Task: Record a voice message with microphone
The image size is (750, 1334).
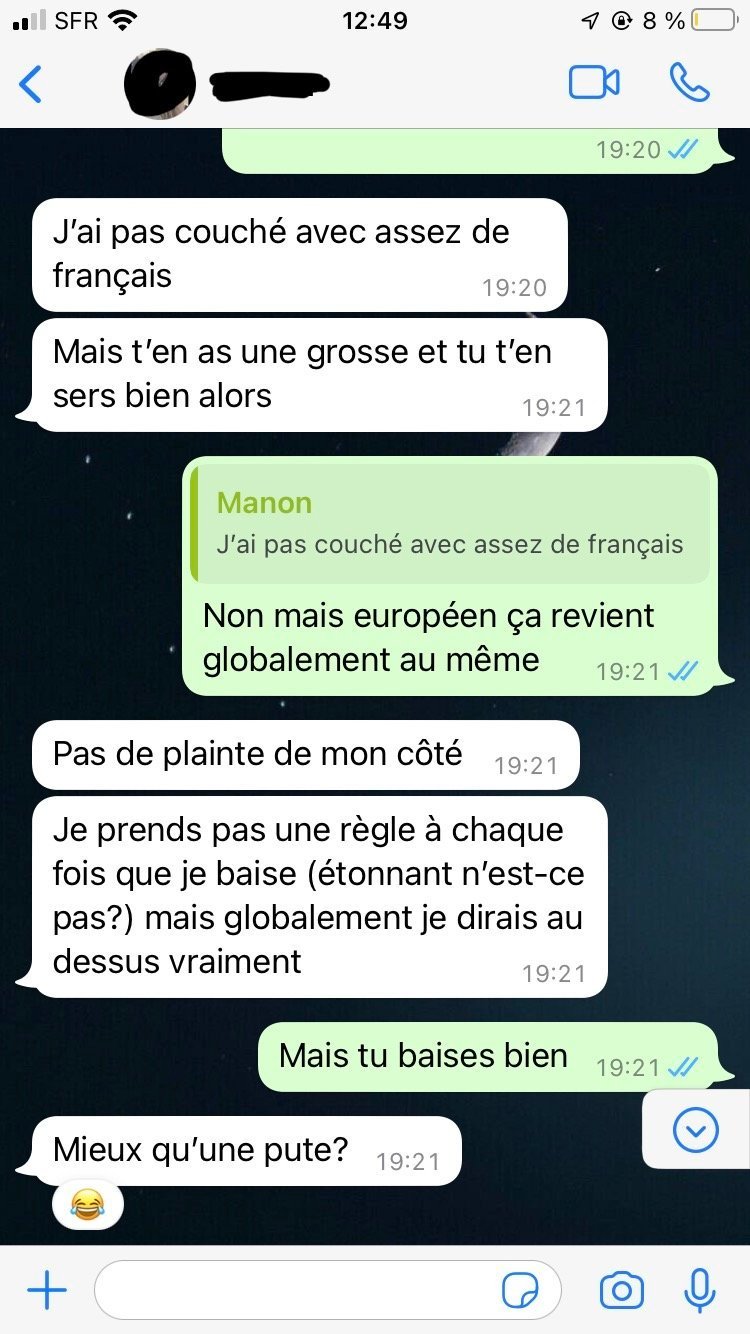Action: 700,1291
